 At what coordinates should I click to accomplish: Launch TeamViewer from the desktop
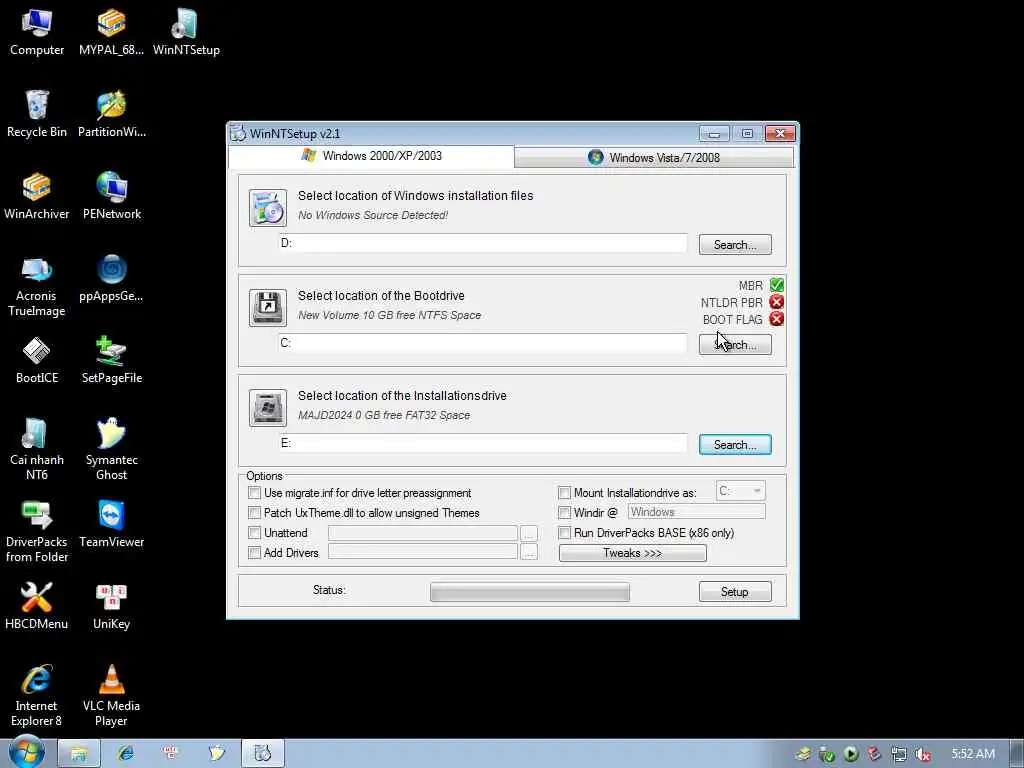pos(111,524)
